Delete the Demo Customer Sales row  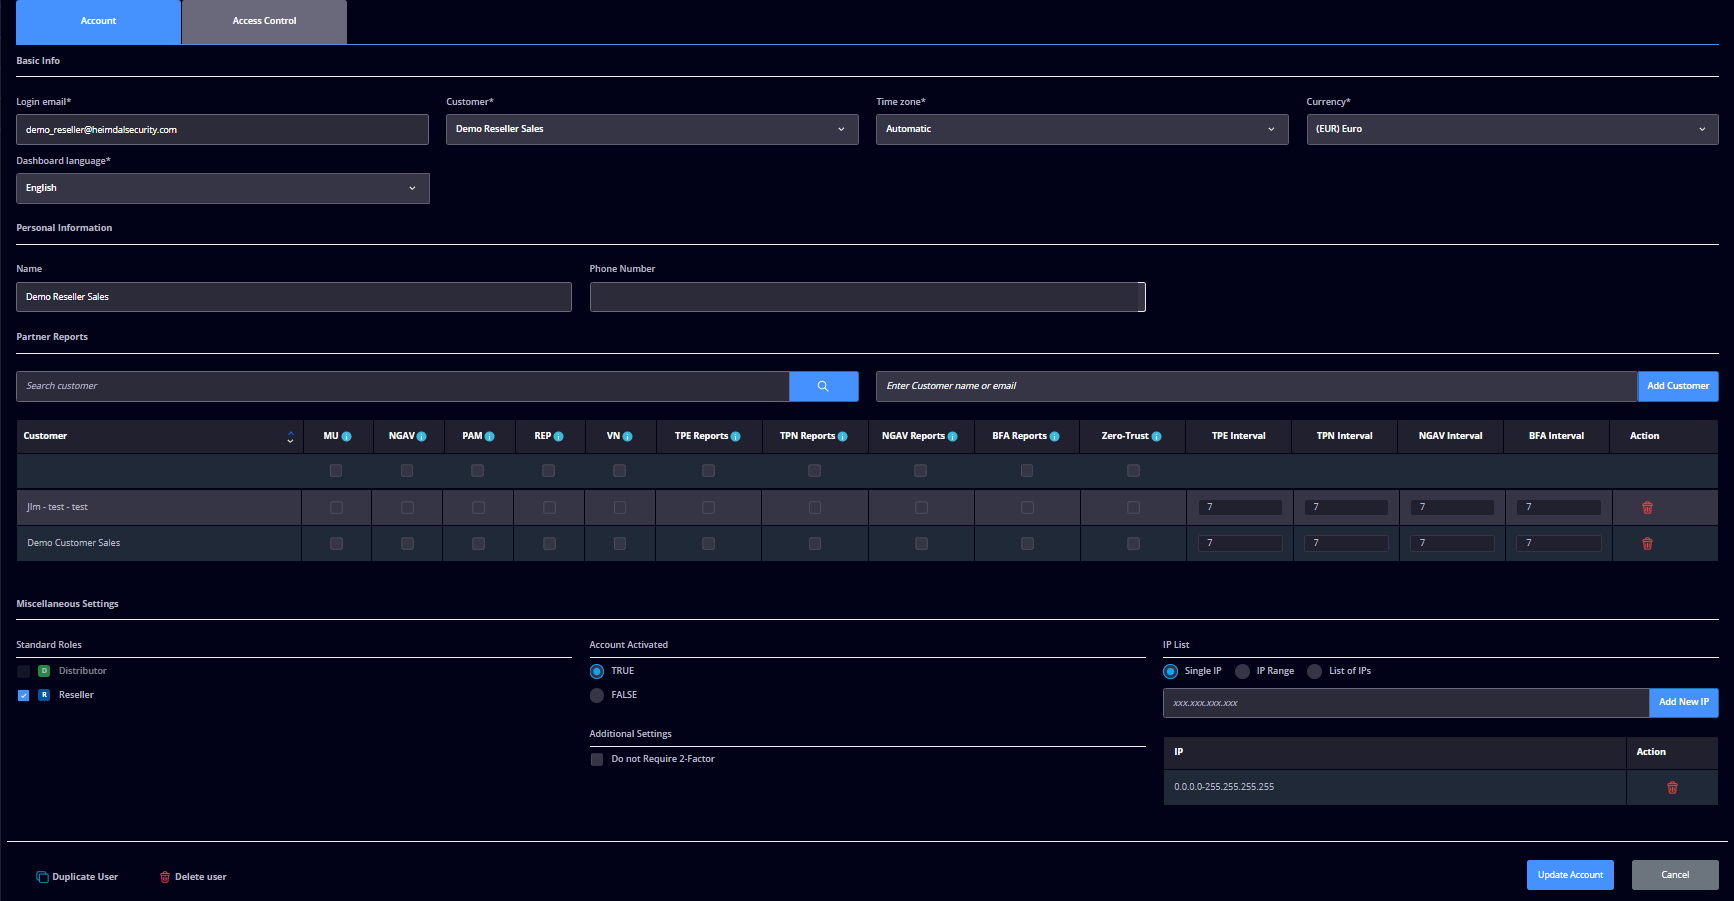click(1647, 544)
